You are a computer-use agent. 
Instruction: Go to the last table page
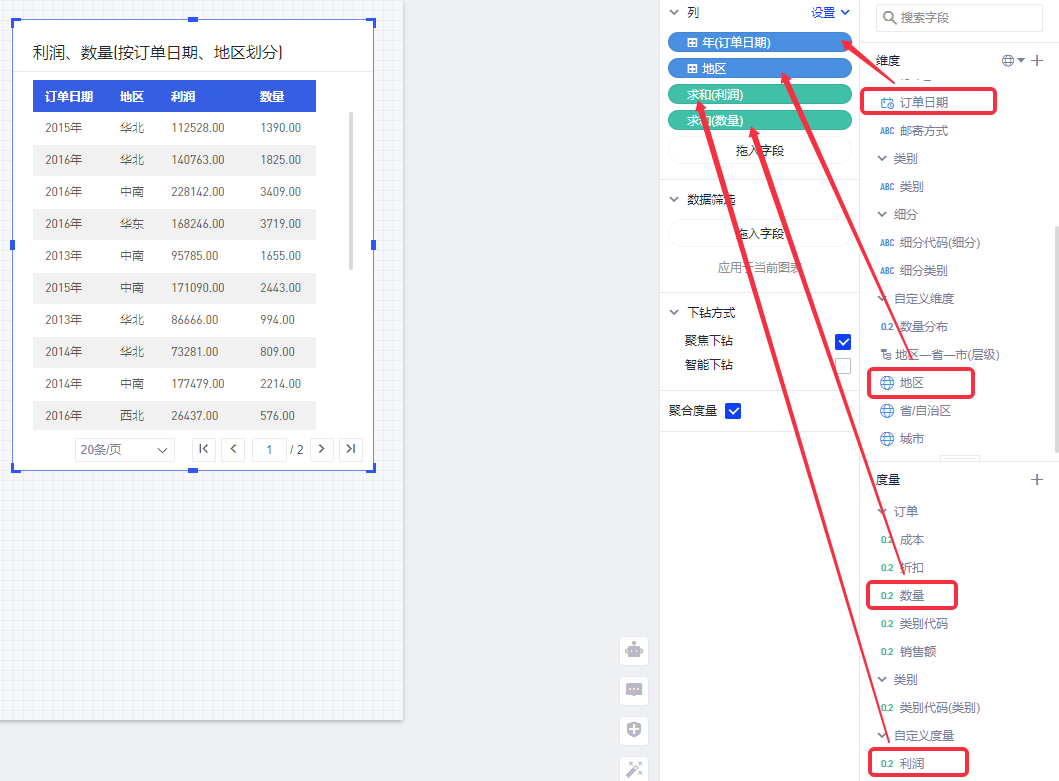pyautogui.click(x=351, y=449)
